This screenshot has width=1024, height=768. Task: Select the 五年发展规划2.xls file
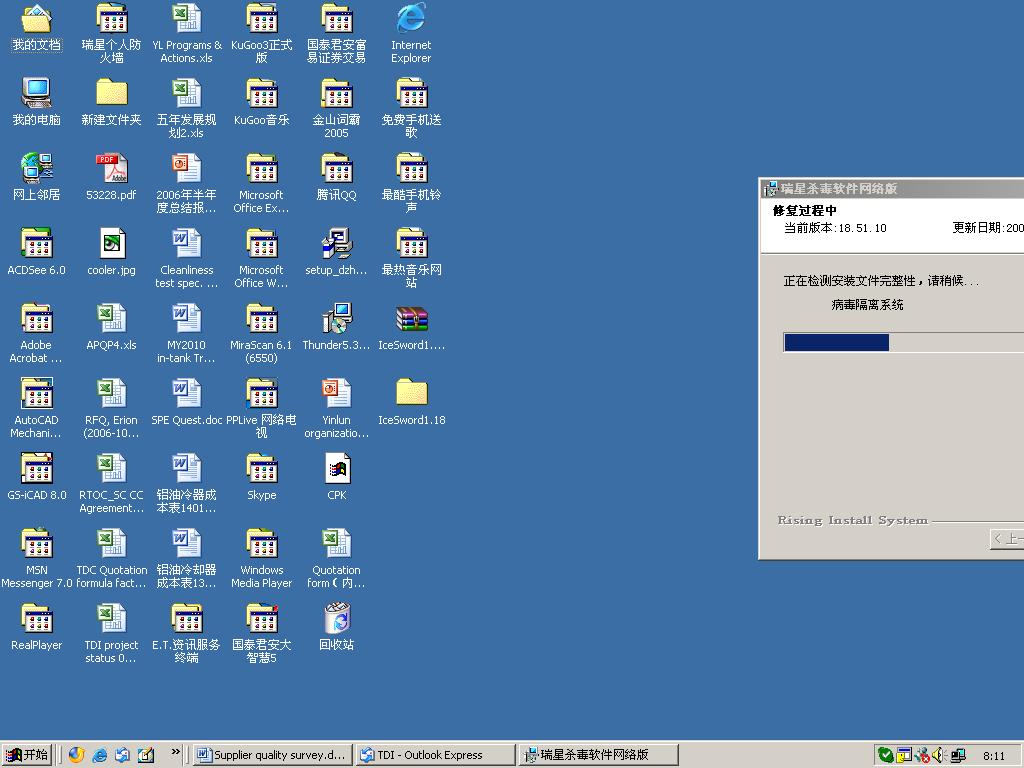tap(187, 108)
